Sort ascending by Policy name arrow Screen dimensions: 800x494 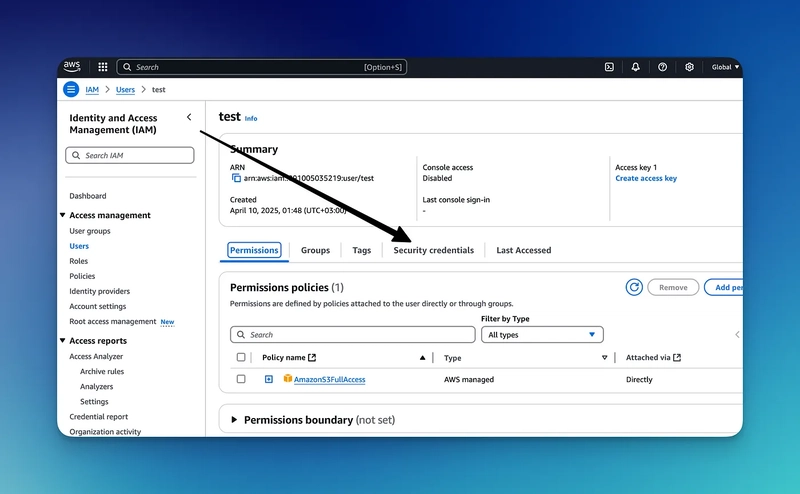coord(422,358)
